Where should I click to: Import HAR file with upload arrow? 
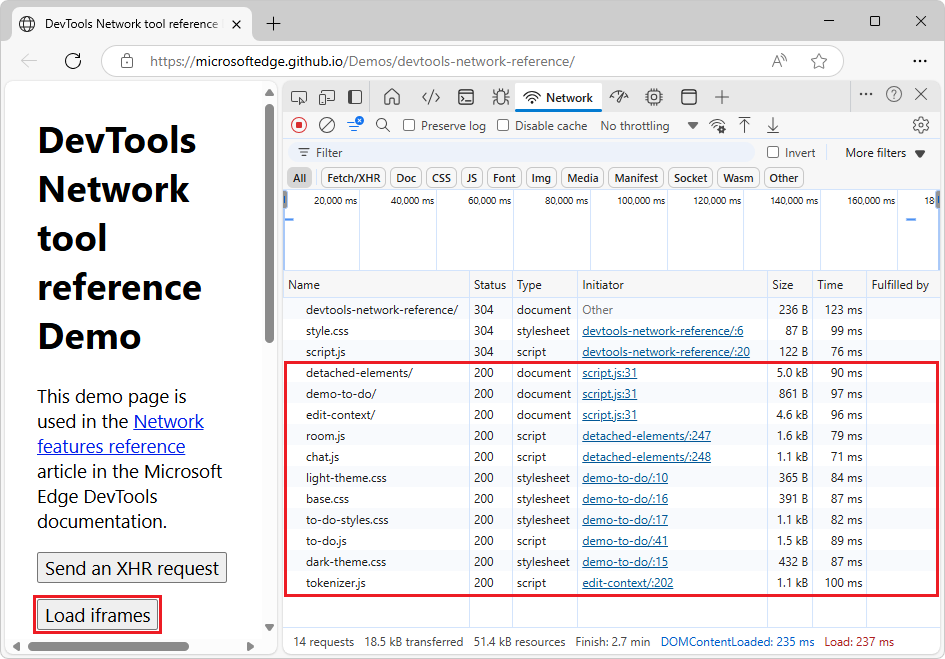tap(744, 125)
